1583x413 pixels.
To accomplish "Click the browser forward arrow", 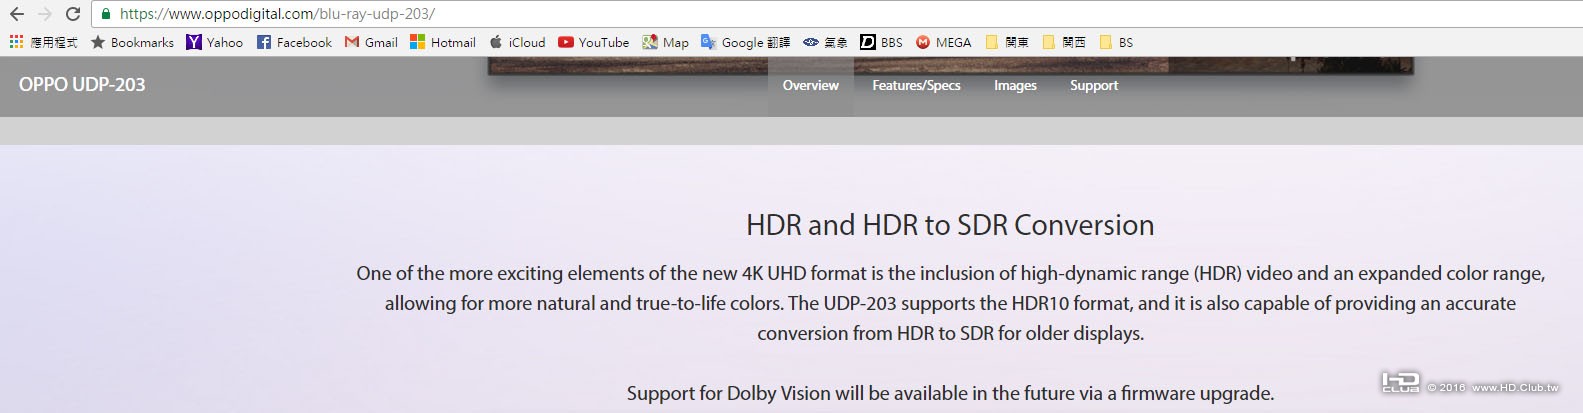I will click(x=45, y=14).
